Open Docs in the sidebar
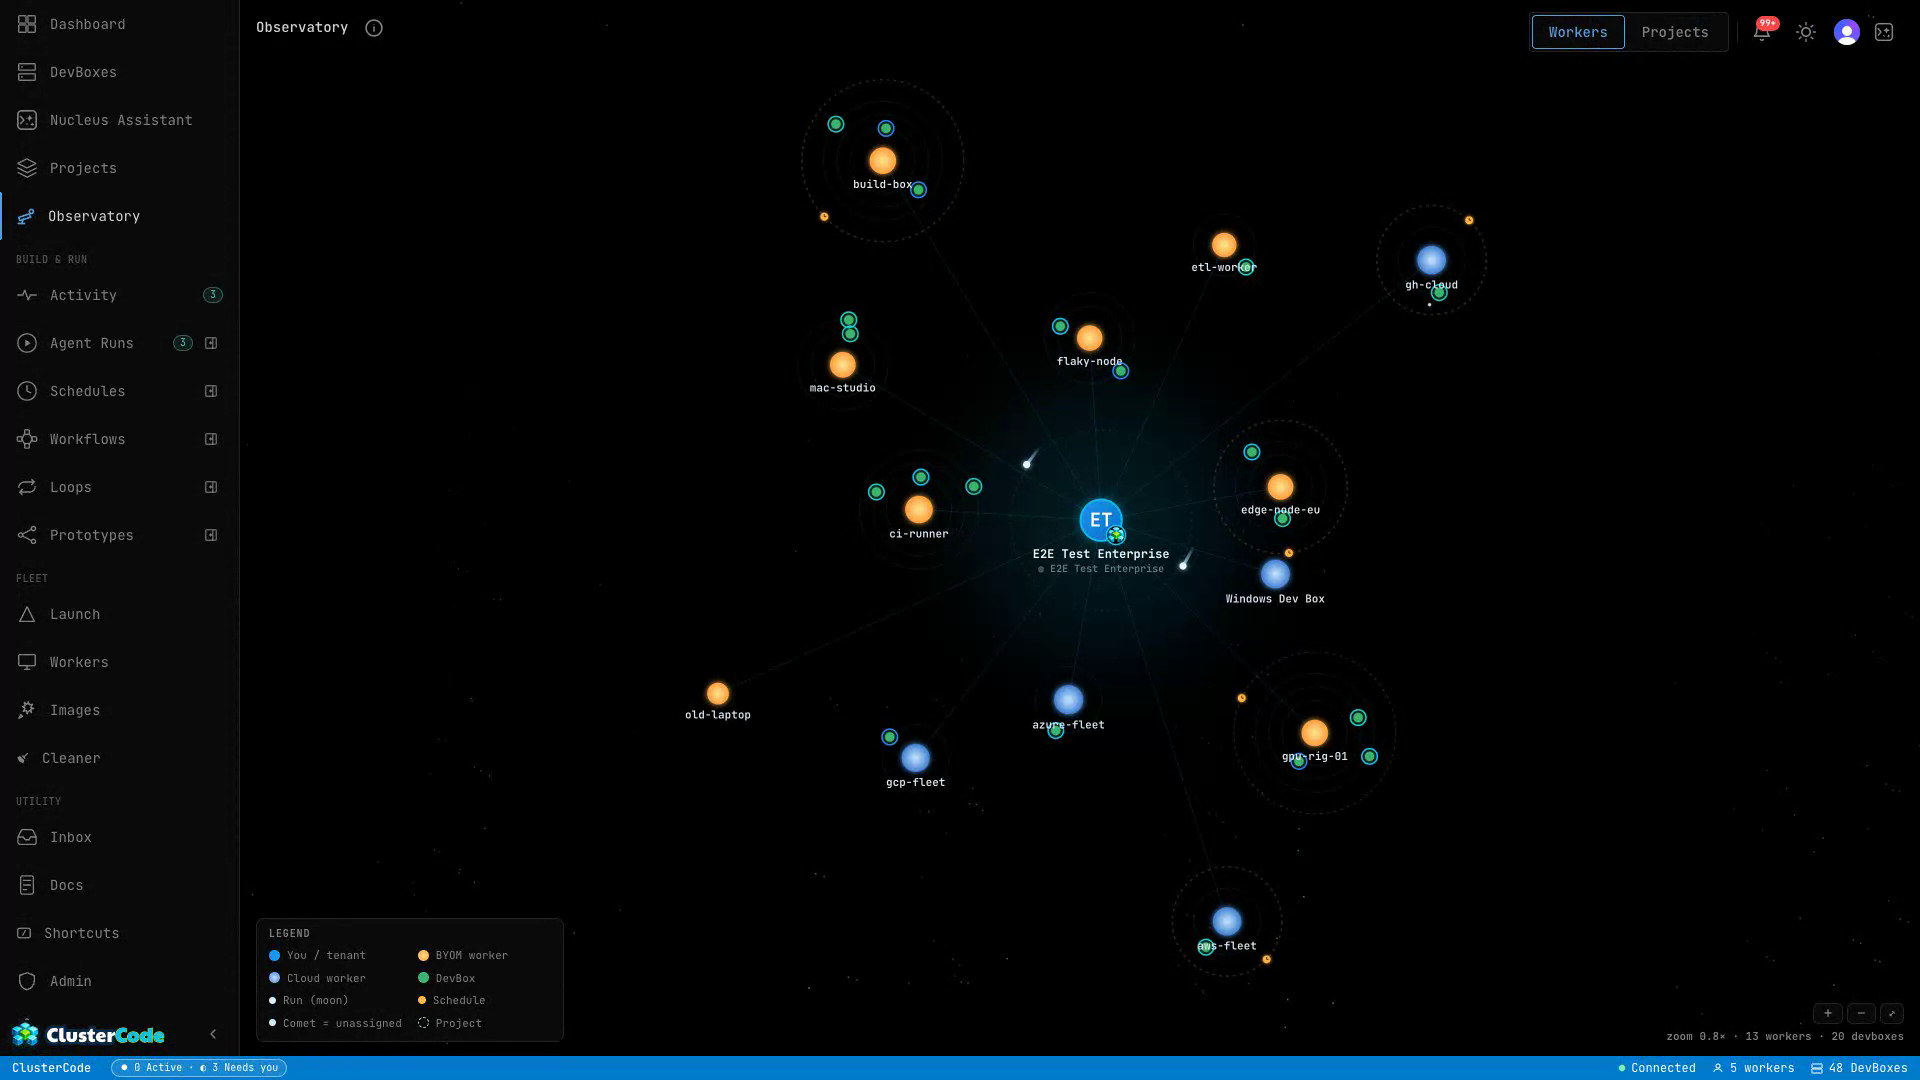Image resolution: width=1920 pixels, height=1080 pixels. coord(119,885)
